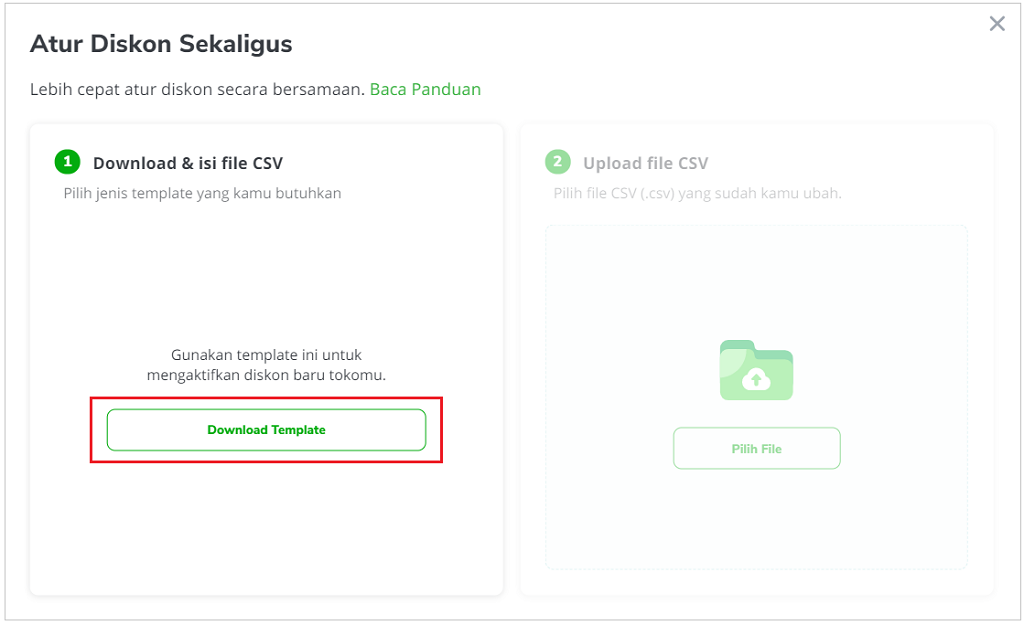The height and width of the screenshot is (625, 1024).
Task: Click the word Template on the green outlined button
Action: [x=298, y=430]
